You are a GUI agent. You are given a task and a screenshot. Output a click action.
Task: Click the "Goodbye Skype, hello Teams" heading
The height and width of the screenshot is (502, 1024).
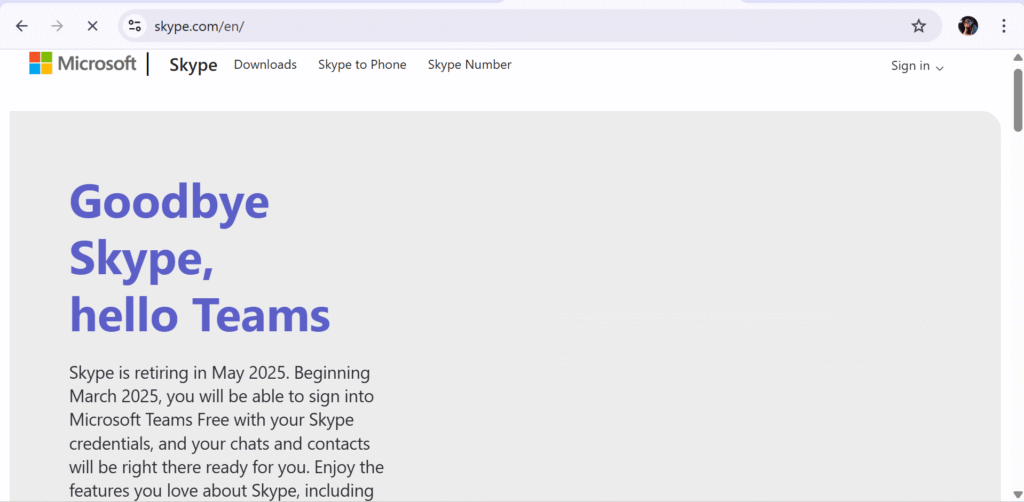click(x=200, y=258)
